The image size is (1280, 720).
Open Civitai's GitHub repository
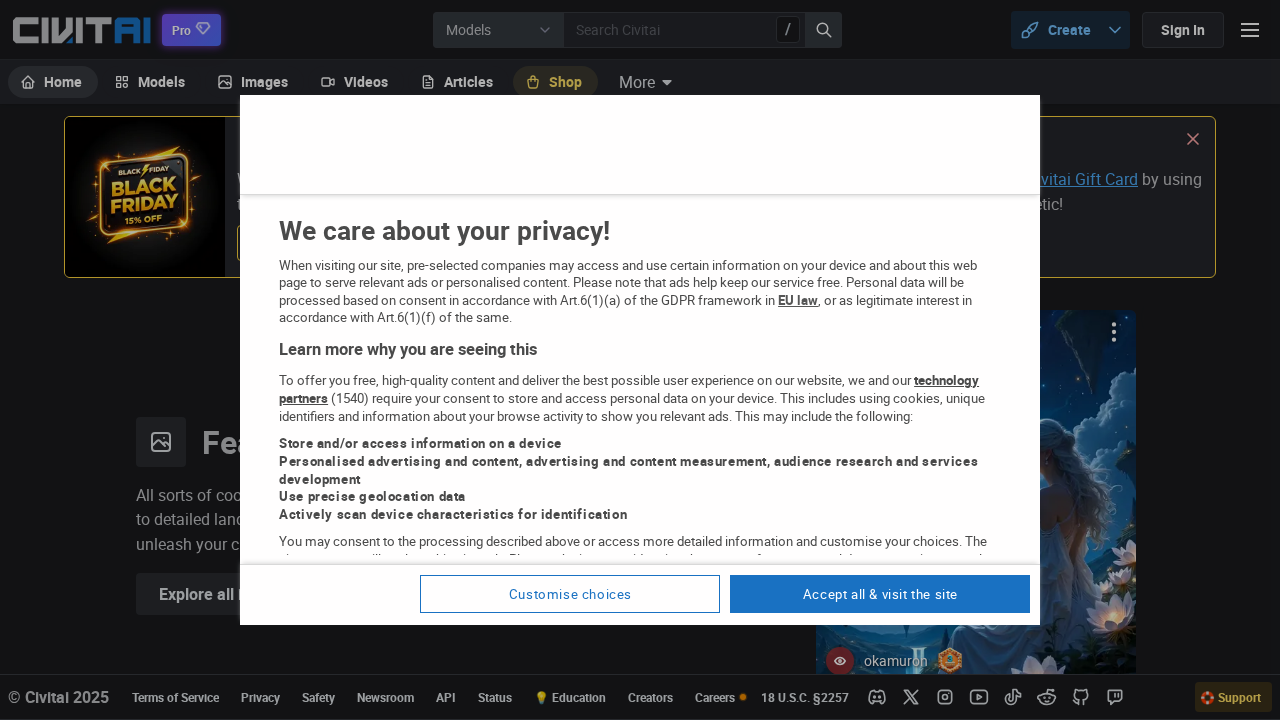click(1080, 697)
